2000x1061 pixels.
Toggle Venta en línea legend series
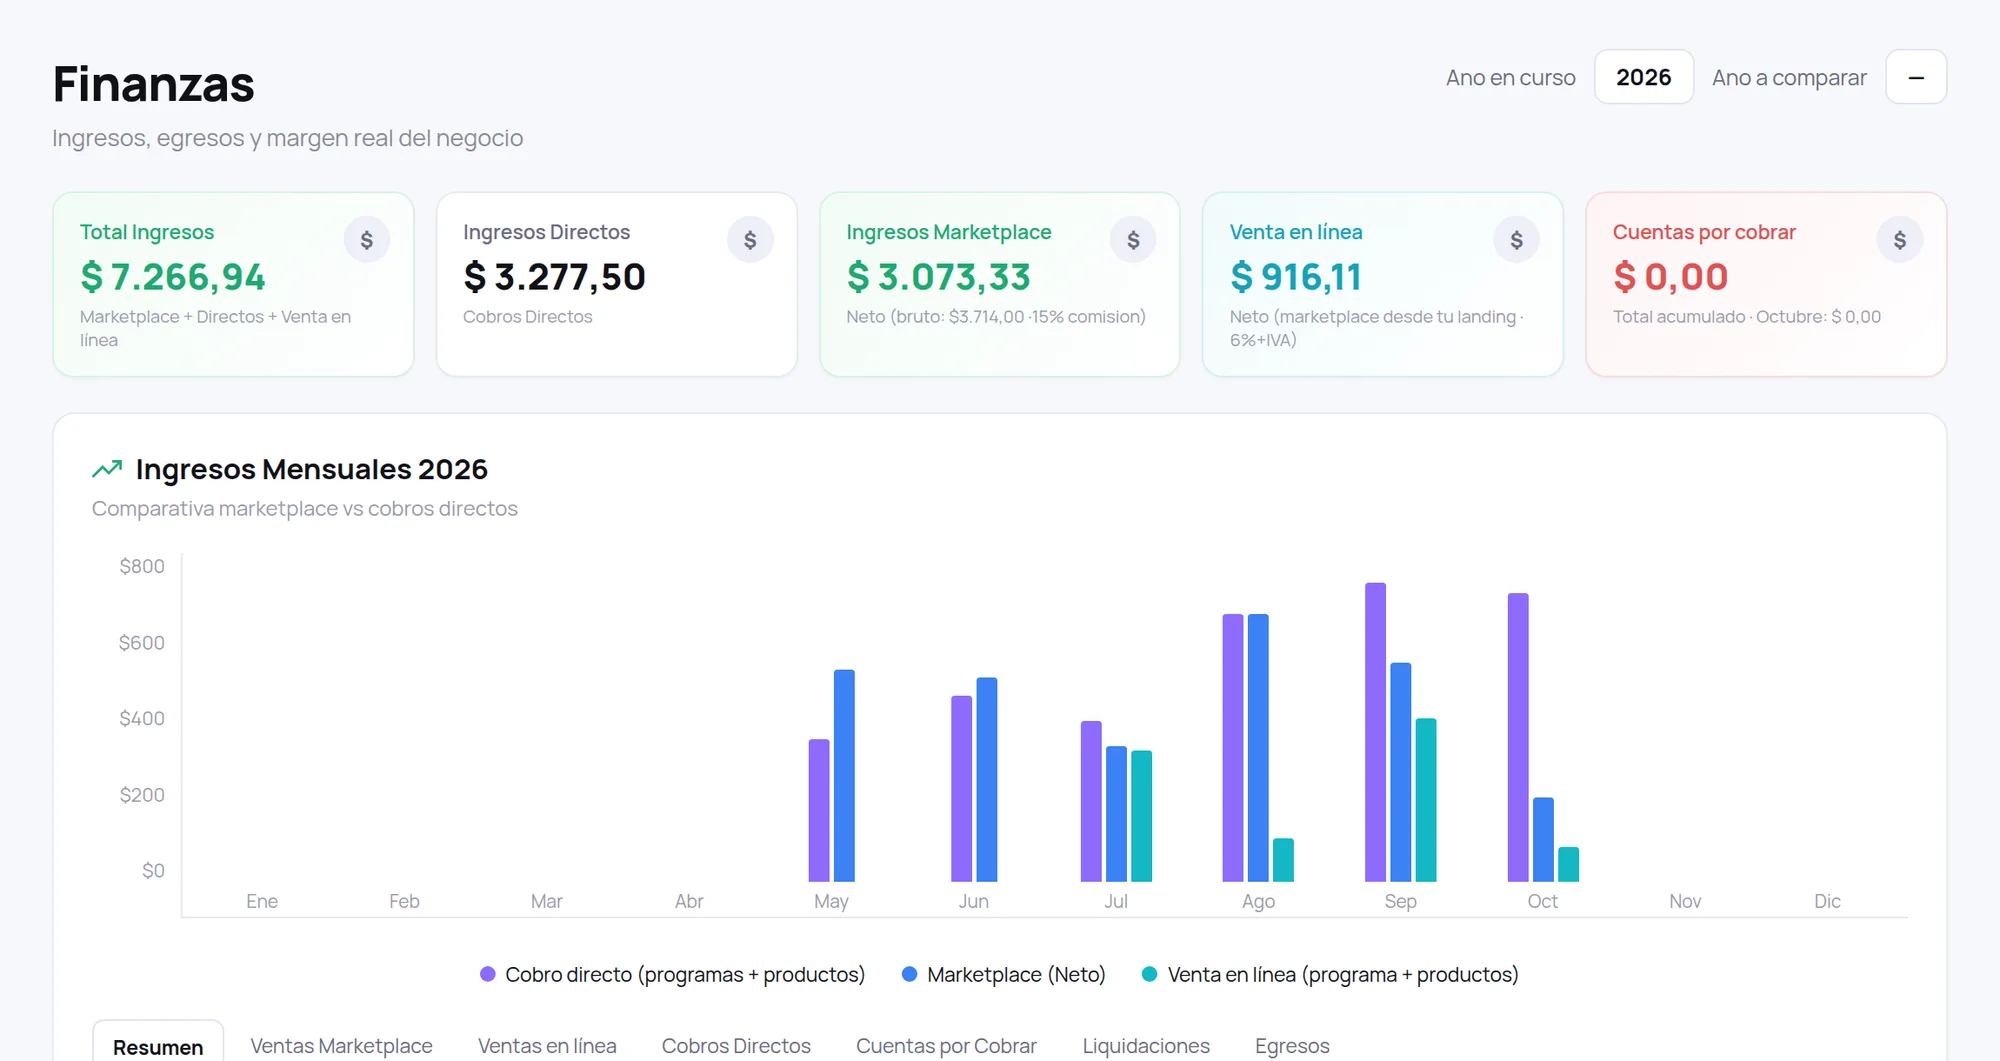coord(1330,974)
